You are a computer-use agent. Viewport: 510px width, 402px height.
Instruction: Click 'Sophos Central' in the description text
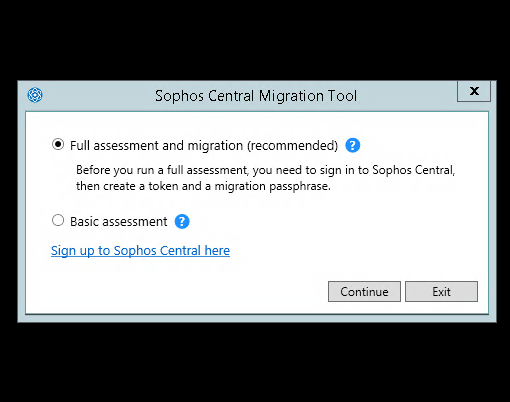(x=413, y=170)
